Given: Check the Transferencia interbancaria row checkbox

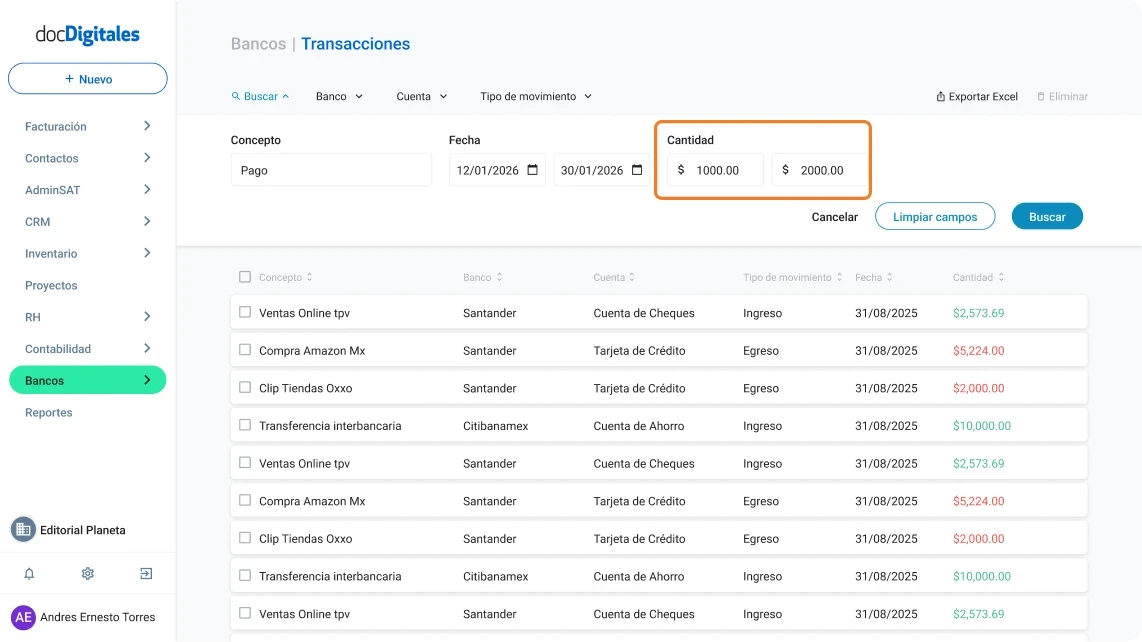Looking at the screenshot, I should 243,425.
